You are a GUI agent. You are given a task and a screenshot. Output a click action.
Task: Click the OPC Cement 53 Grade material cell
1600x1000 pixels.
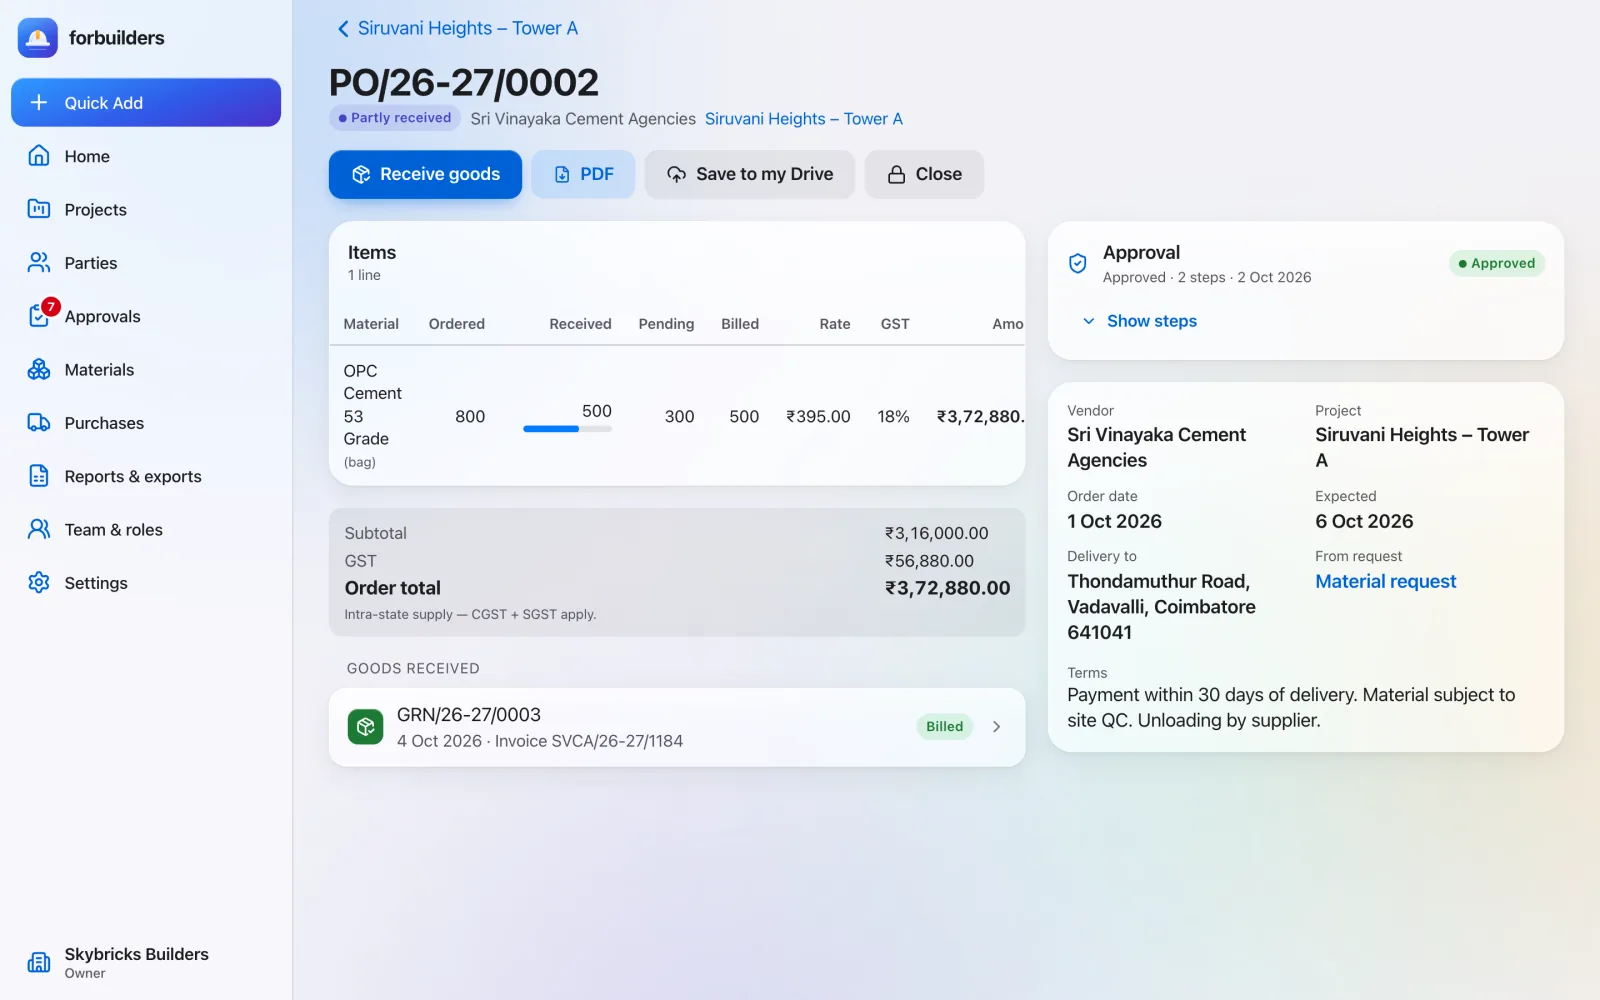(x=373, y=416)
